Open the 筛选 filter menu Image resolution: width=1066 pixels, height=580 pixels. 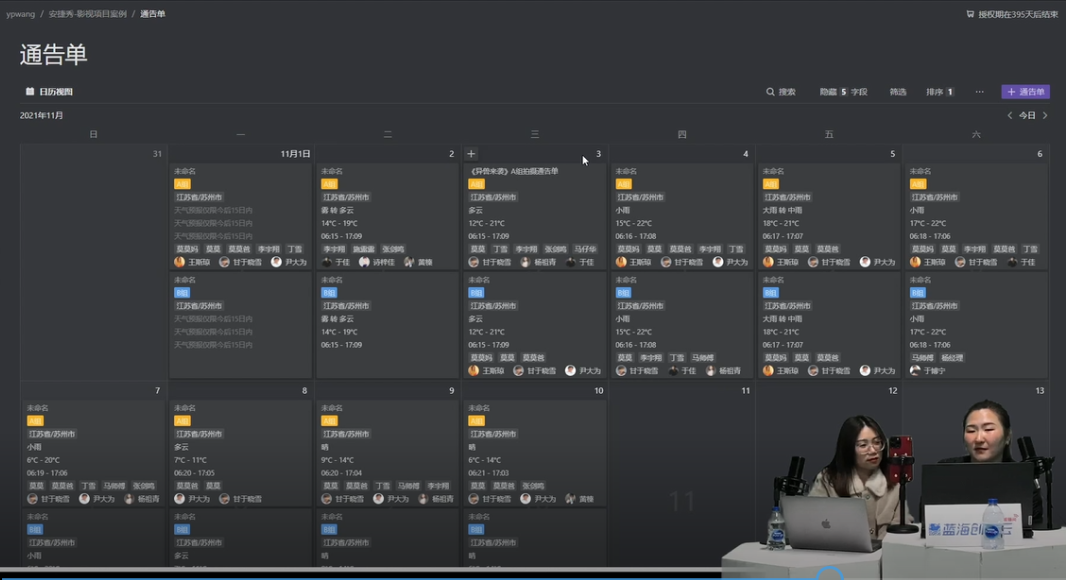897,92
